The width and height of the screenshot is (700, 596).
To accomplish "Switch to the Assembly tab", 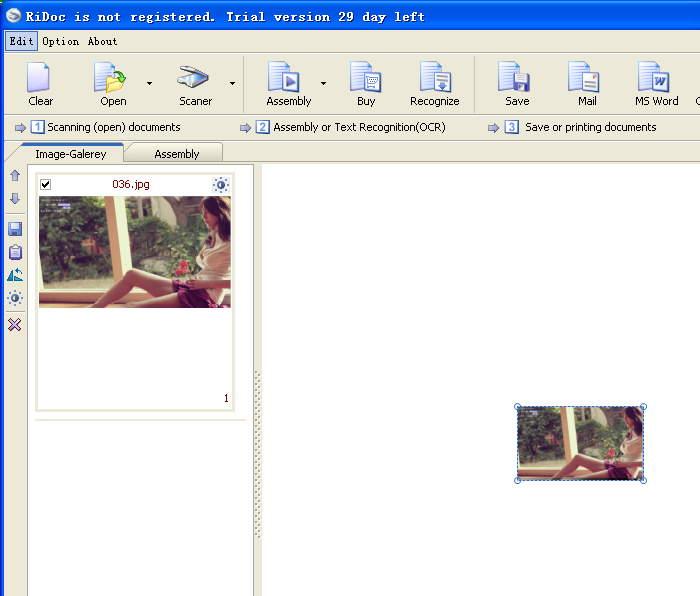I will click(176, 154).
